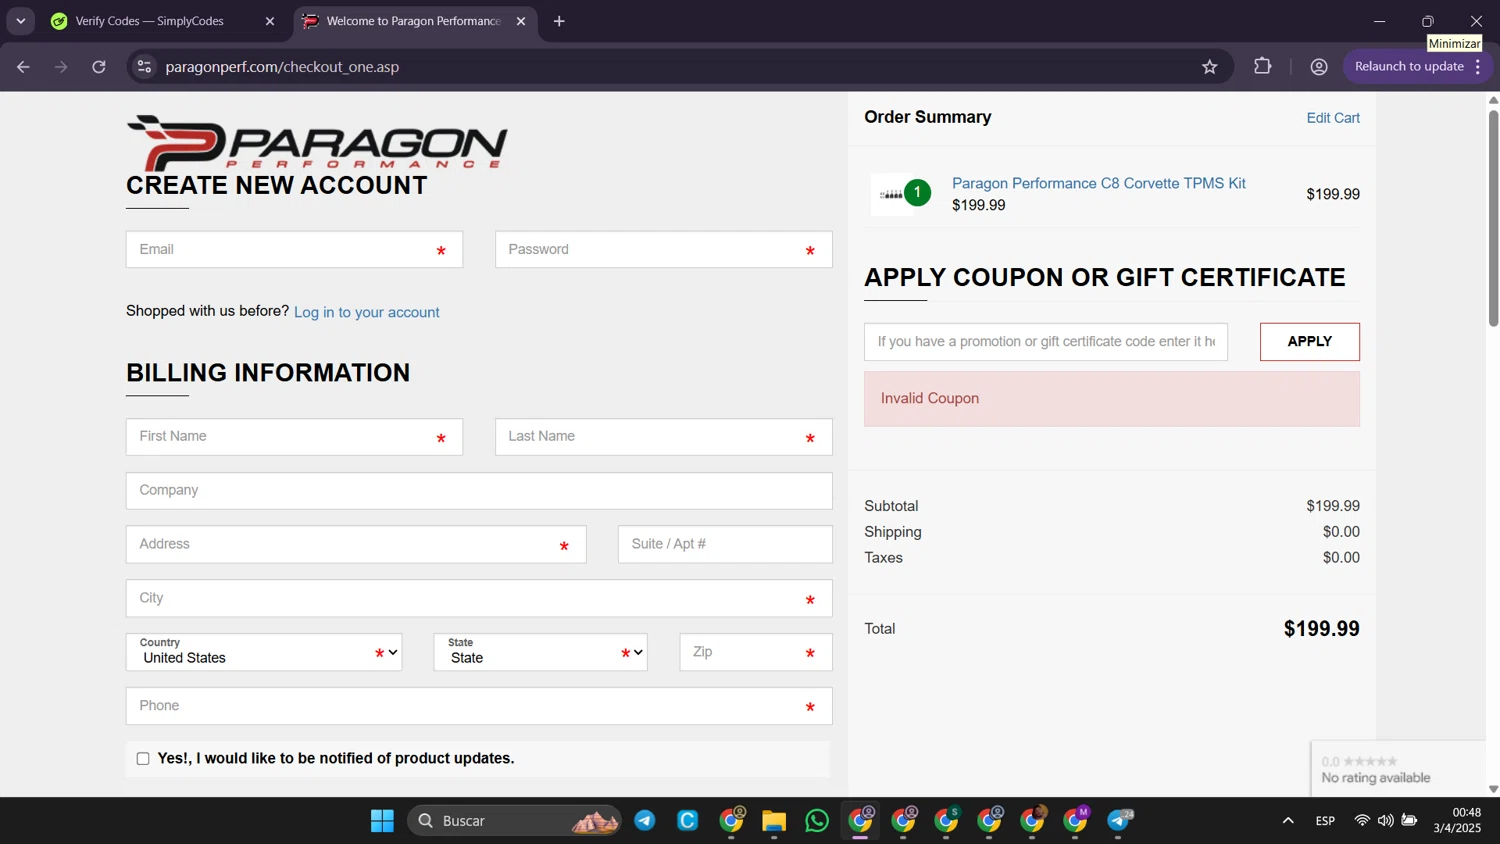
Task: Select the Company field
Action: coord(479,491)
